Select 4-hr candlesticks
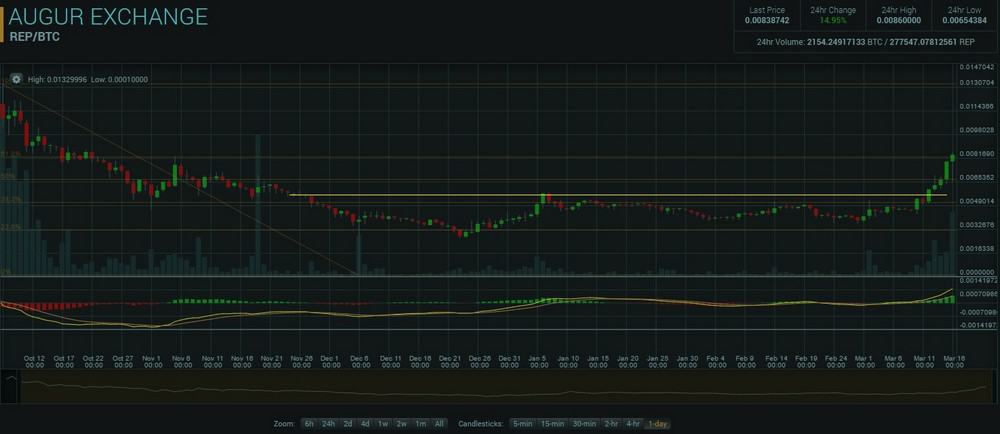This screenshot has height=434, width=1000. (633, 423)
